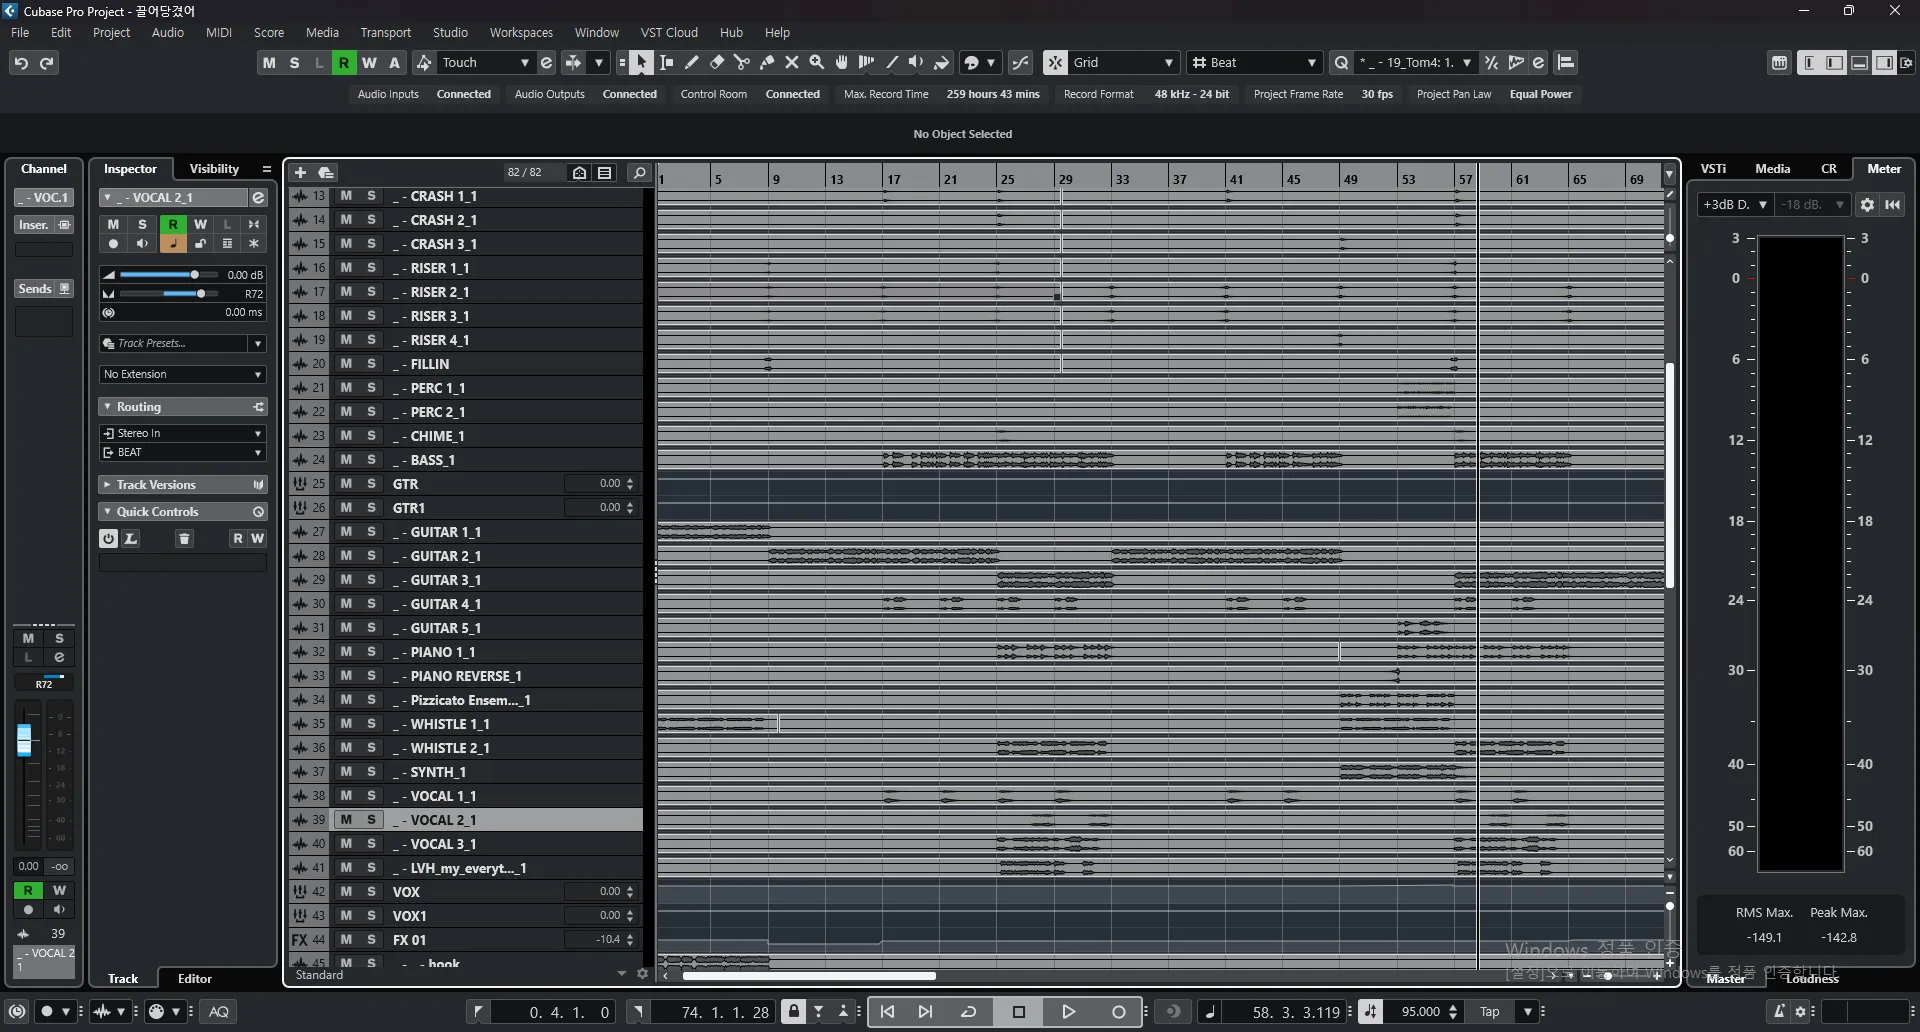Open meter settings gear icon
Image resolution: width=1920 pixels, height=1032 pixels.
(1867, 205)
